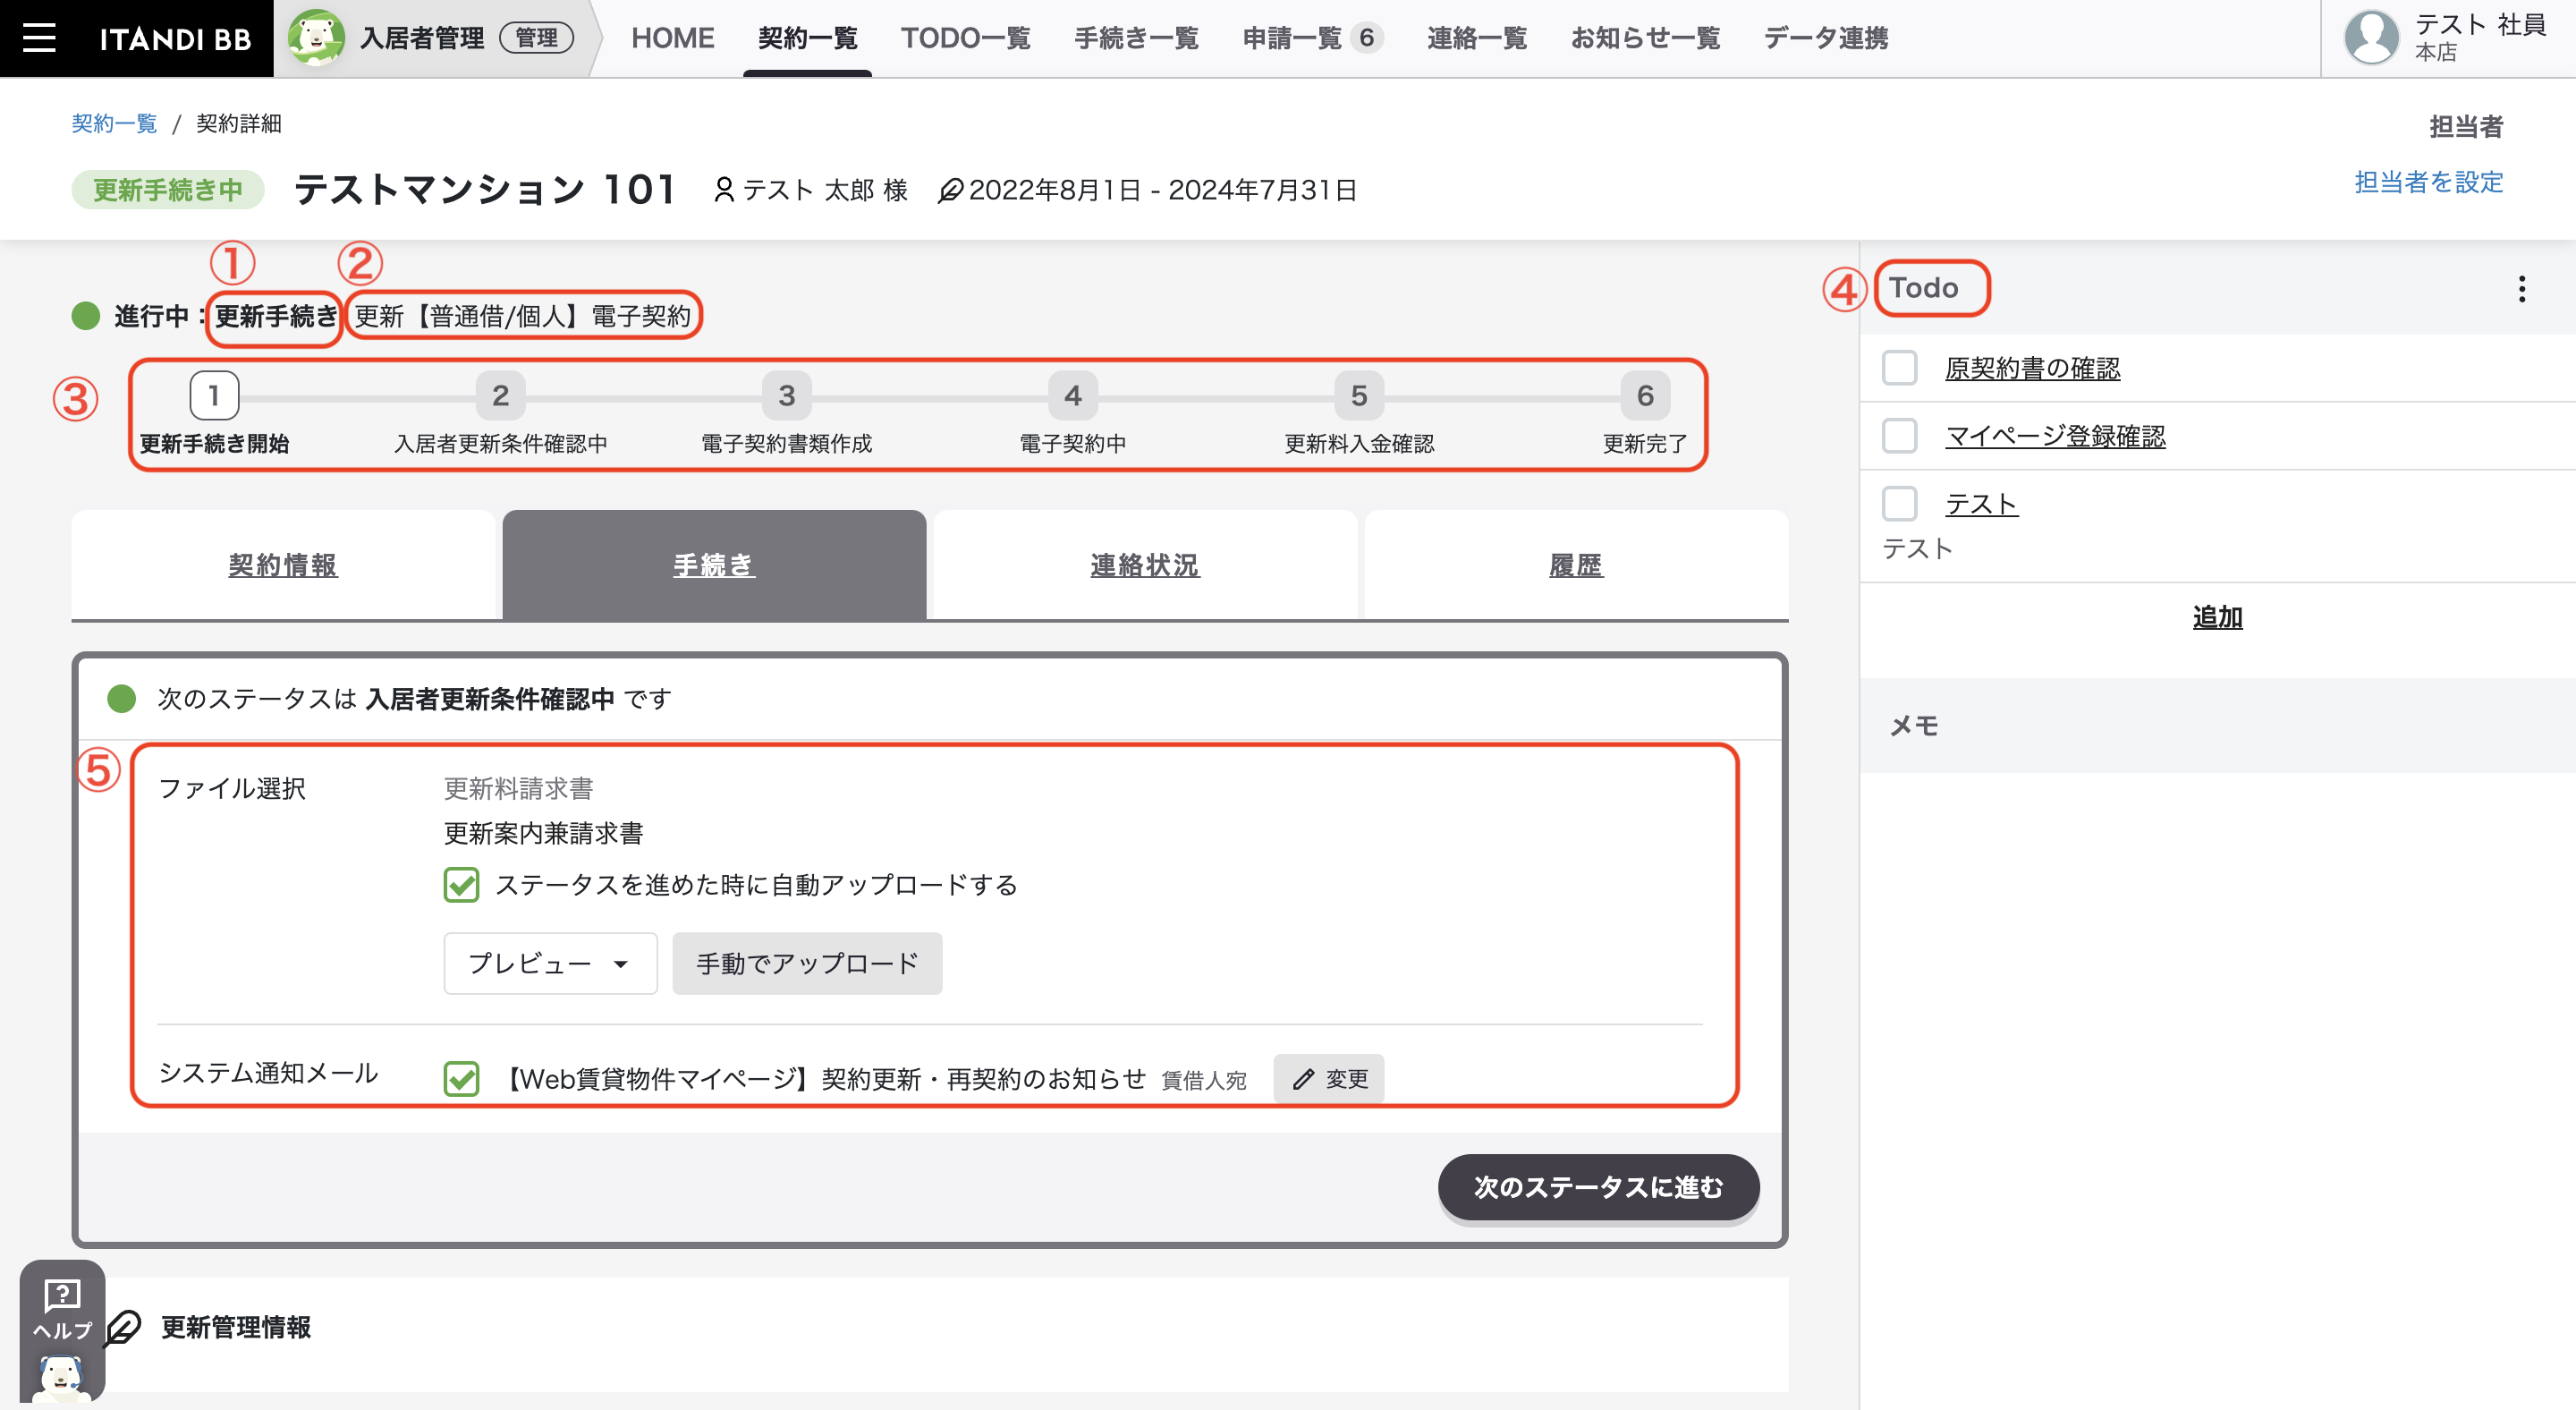Check the 原契約書の確認 todo checkbox
Screen dimensions: 2576x1410
point(1899,368)
